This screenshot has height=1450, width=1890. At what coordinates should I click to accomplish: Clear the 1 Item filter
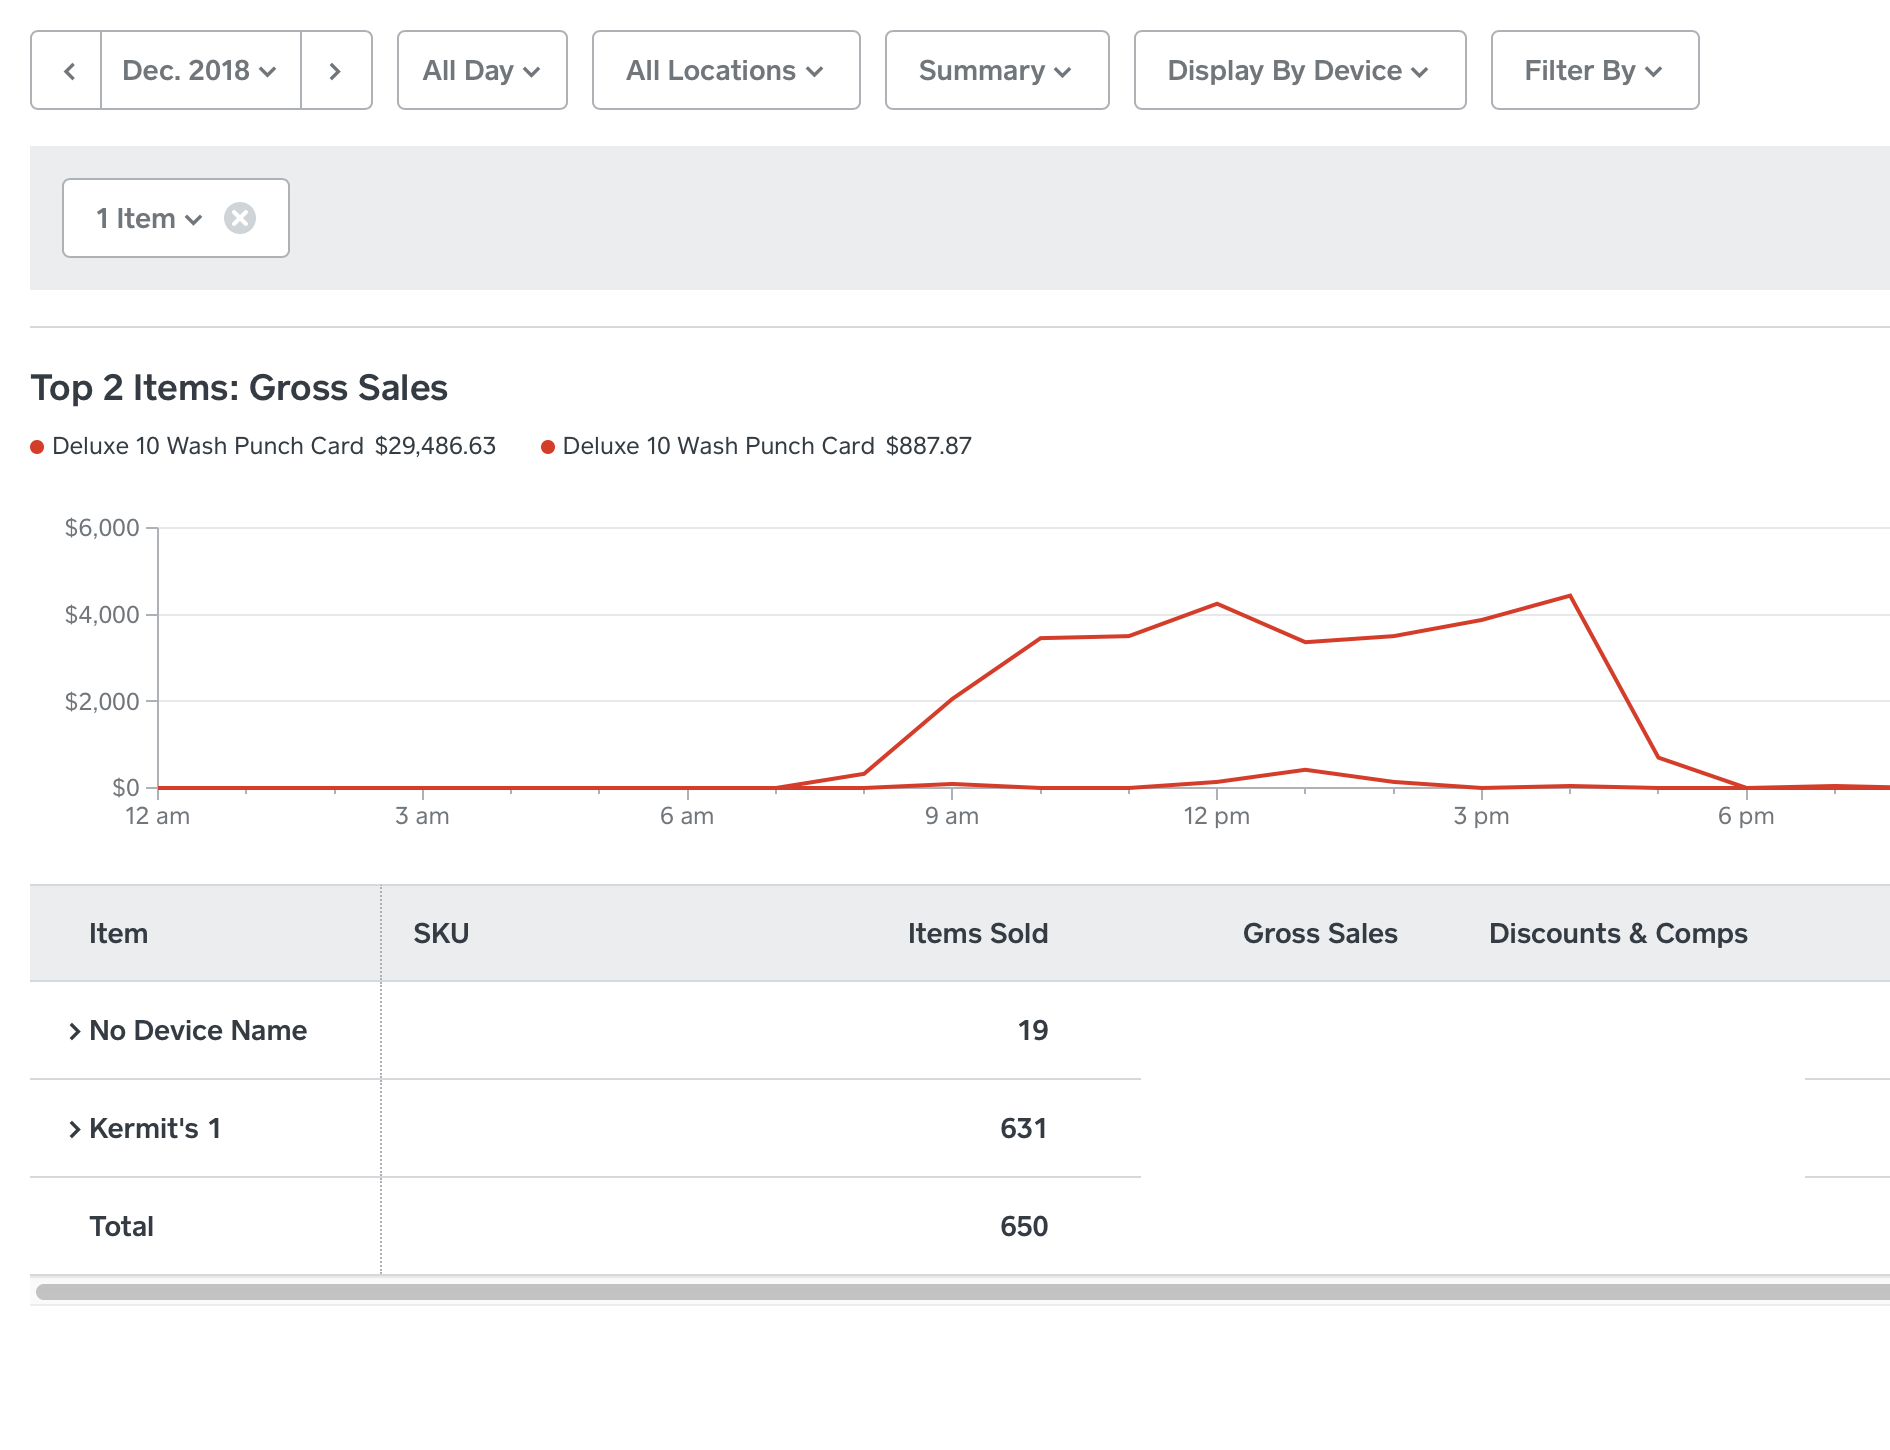pos(240,218)
